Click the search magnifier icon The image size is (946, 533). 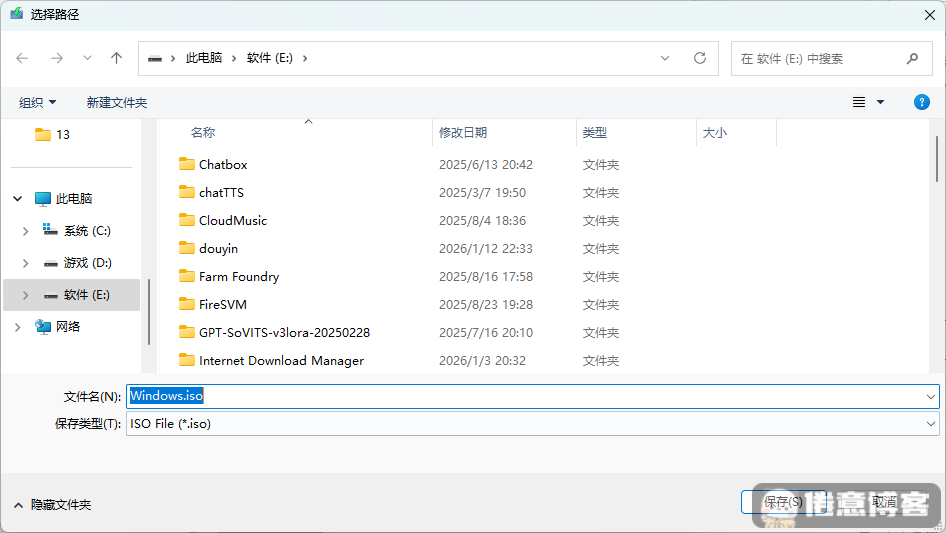click(x=912, y=59)
